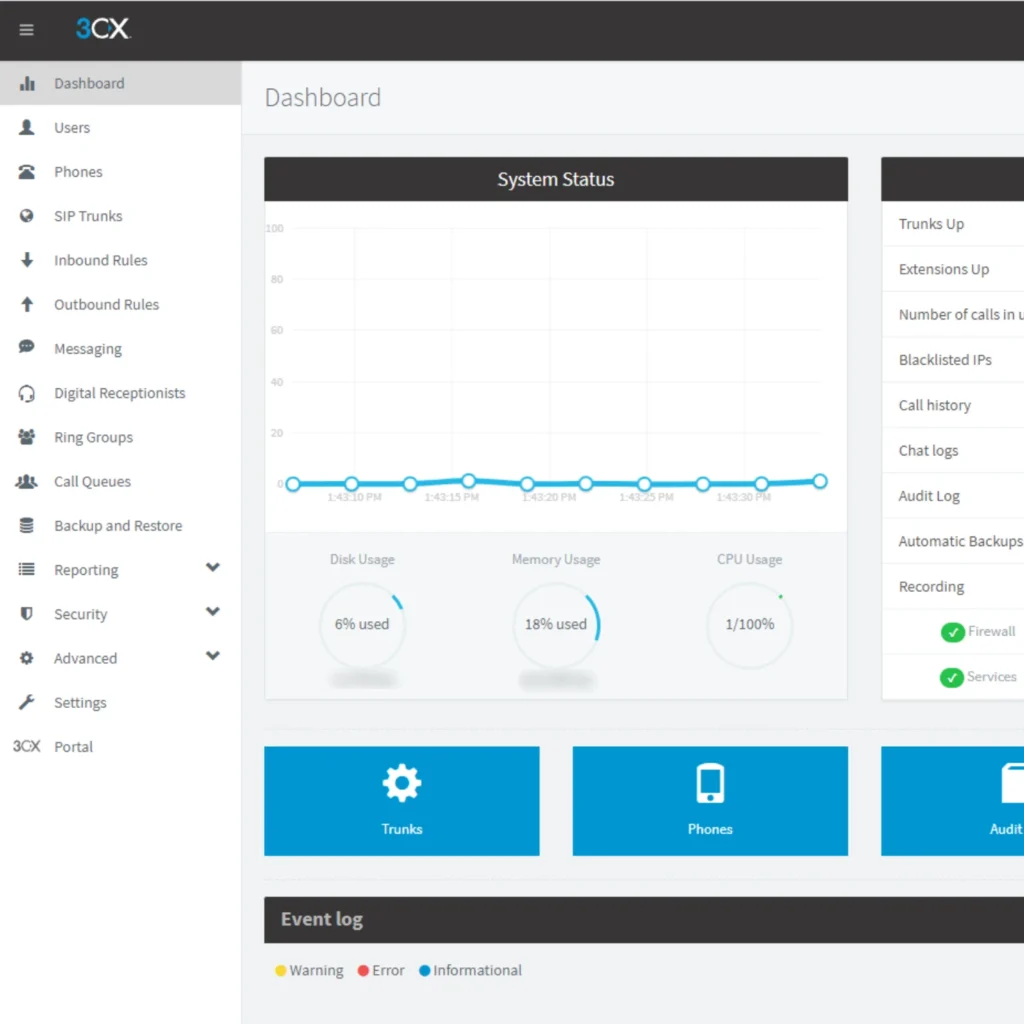
Task: Click the green Services status check
Action: tap(953, 677)
